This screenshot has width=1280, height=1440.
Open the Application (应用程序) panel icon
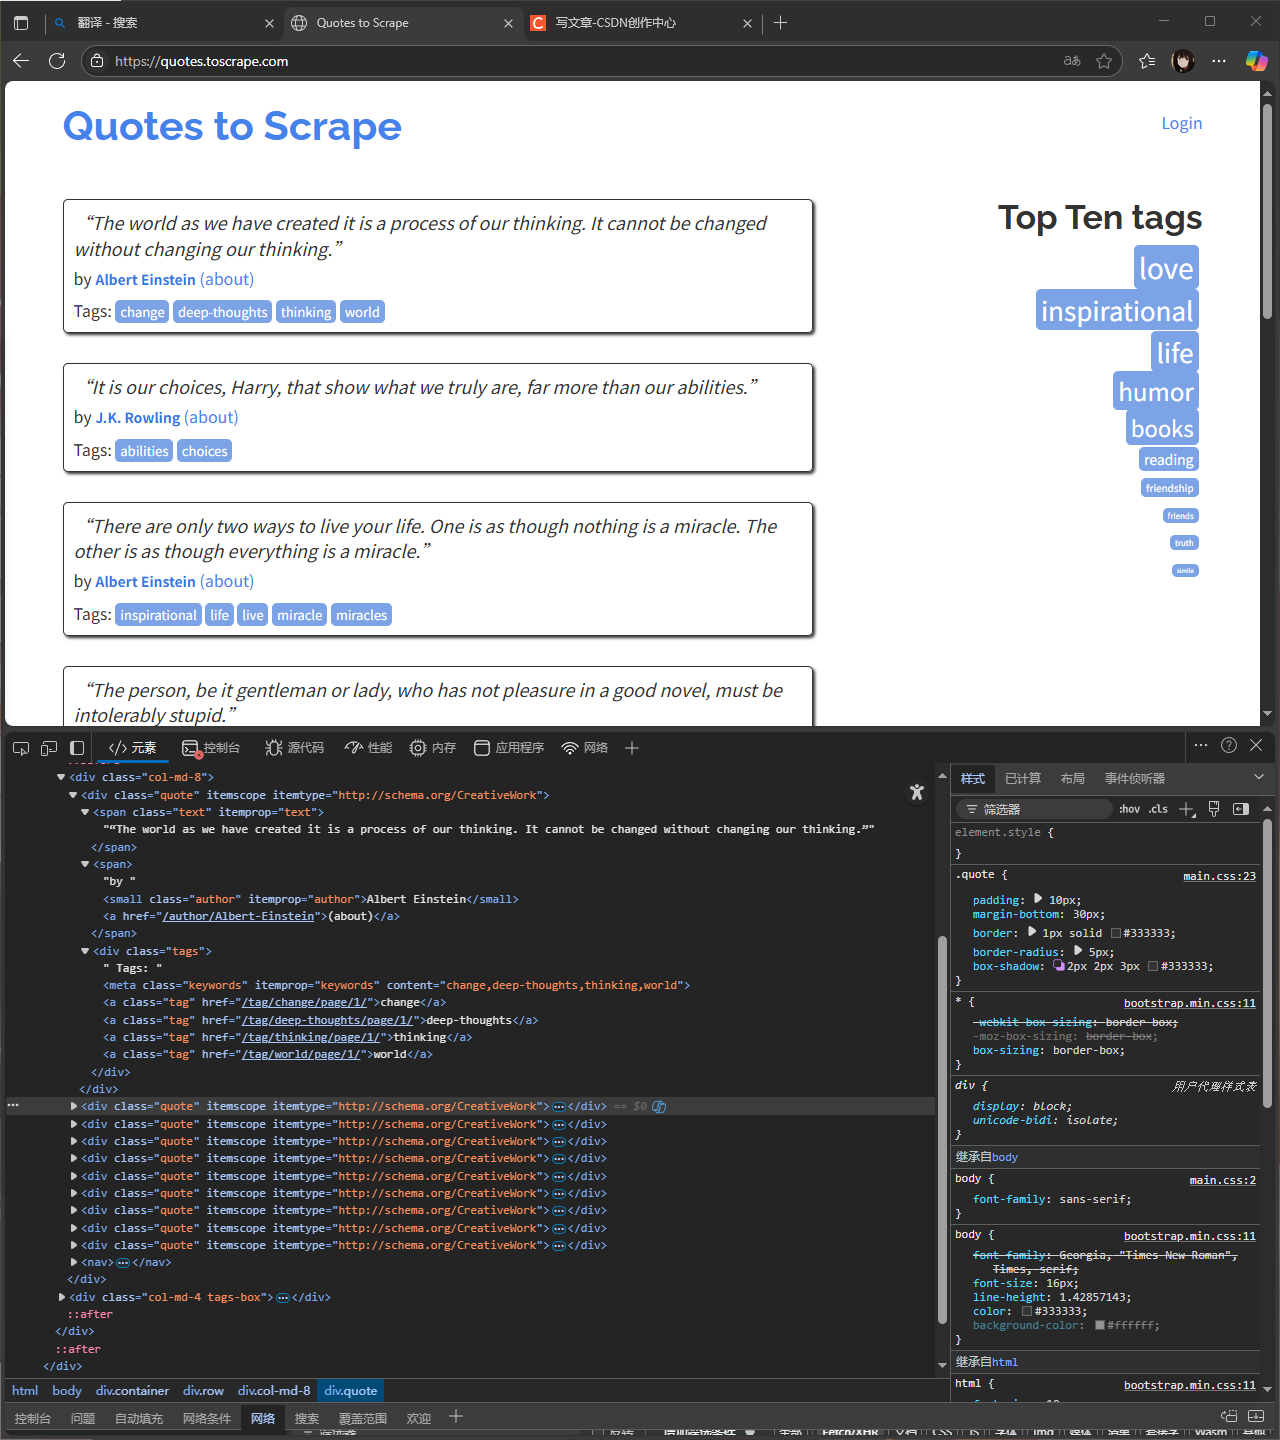tap(508, 747)
